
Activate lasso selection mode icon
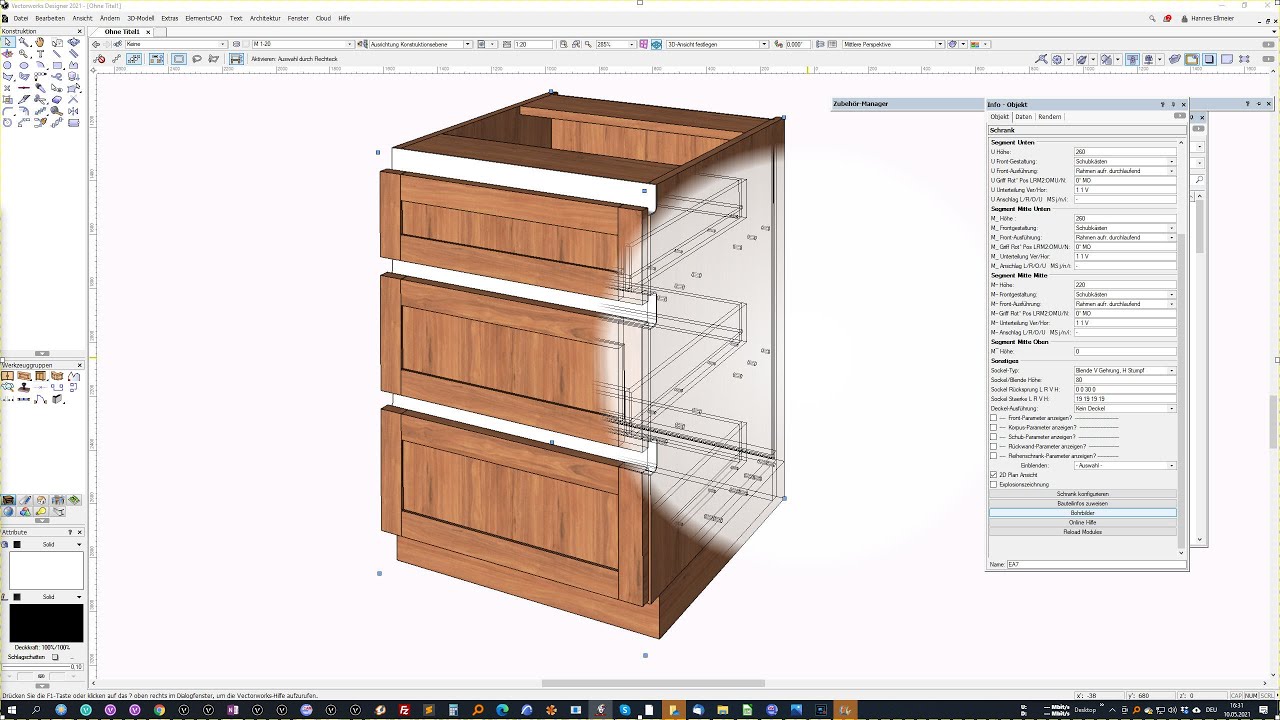(197, 59)
